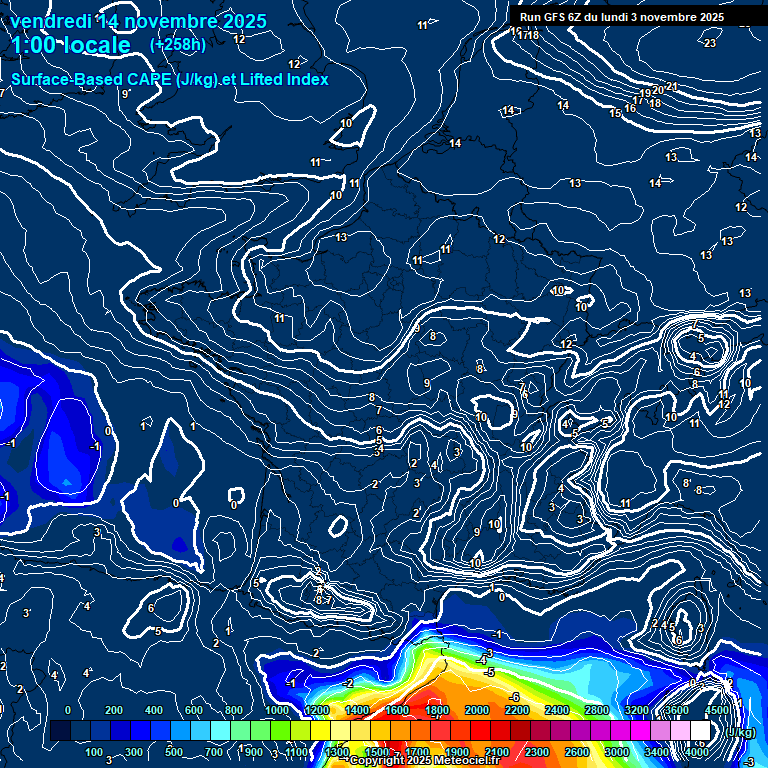Click the '3200' legend label
The width and height of the screenshot is (768, 768).
pos(637,710)
